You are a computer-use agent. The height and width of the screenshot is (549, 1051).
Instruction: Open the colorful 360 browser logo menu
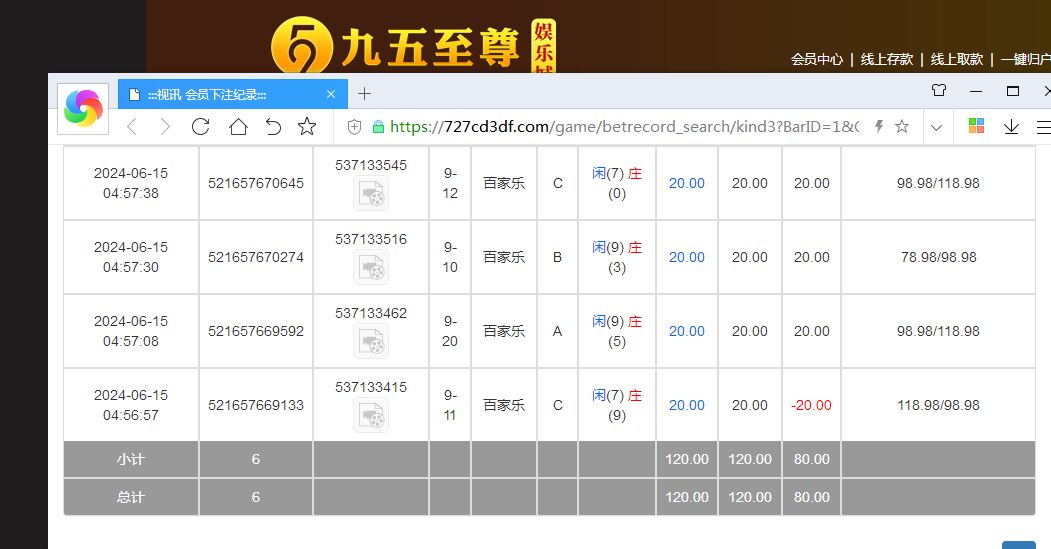(83, 108)
